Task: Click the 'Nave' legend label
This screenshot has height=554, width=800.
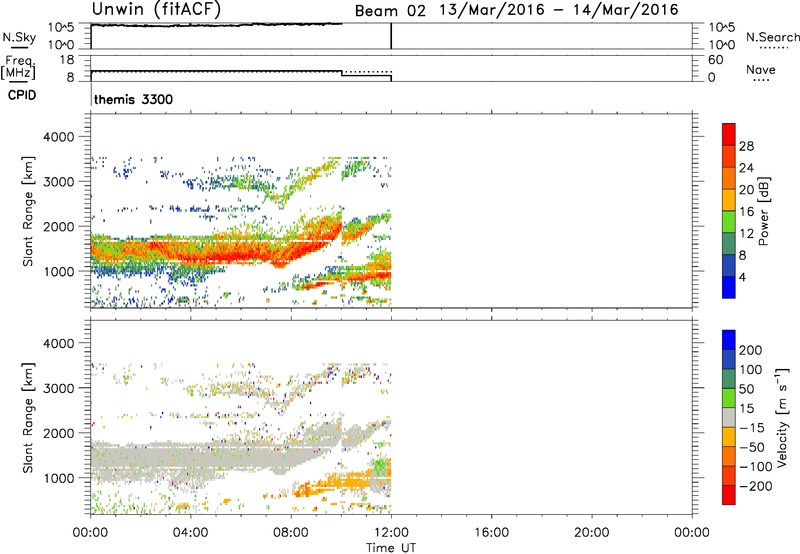Action: pyautogui.click(x=760, y=70)
